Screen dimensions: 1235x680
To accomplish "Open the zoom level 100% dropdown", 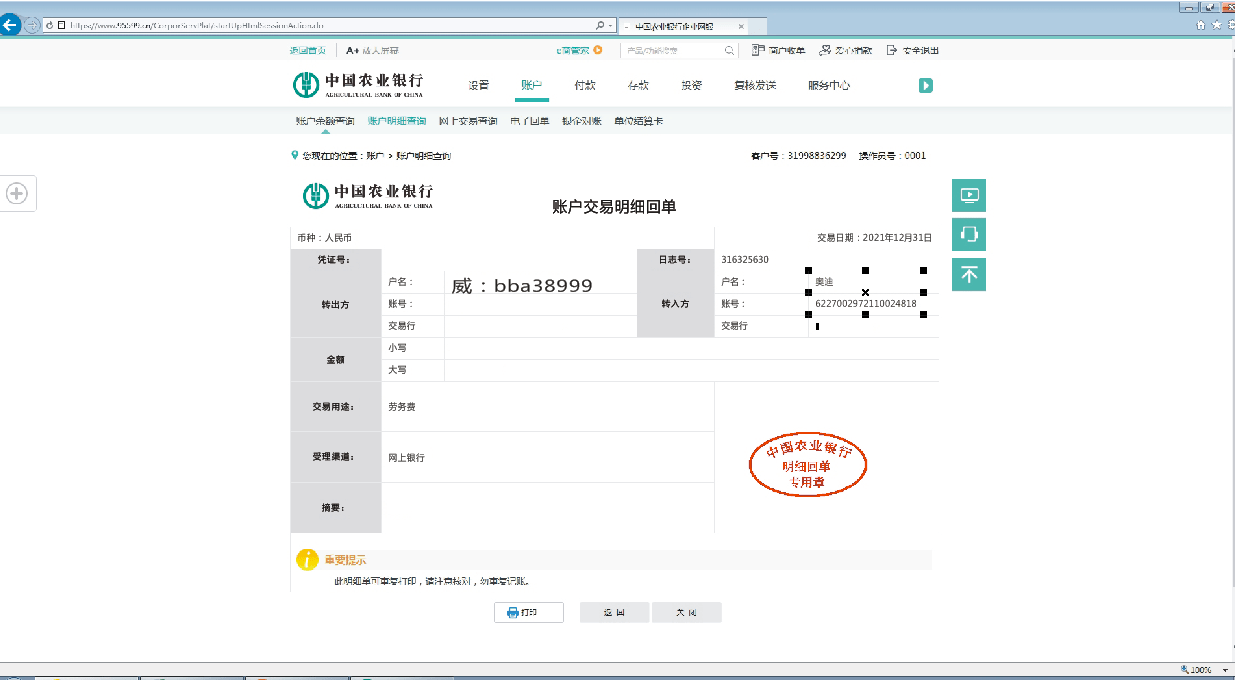I will pos(1226,670).
